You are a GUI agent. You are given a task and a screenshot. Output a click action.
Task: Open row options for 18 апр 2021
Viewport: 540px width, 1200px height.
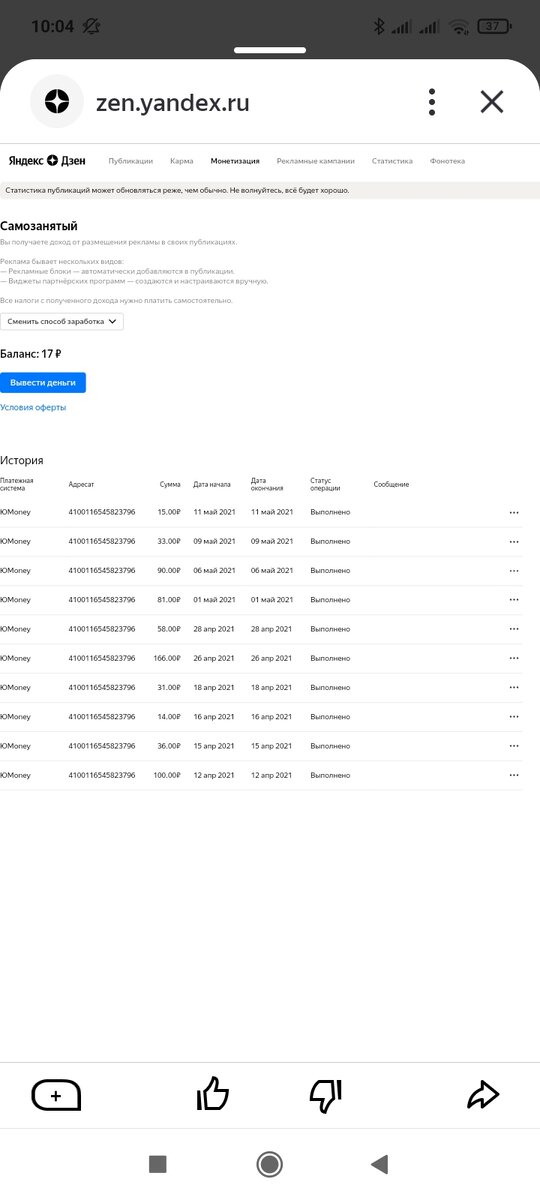click(514, 688)
